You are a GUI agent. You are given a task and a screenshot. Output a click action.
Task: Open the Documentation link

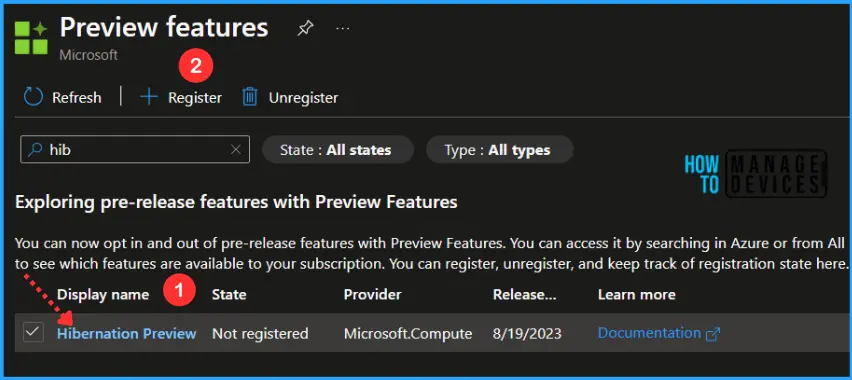click(x=649, y=333)
